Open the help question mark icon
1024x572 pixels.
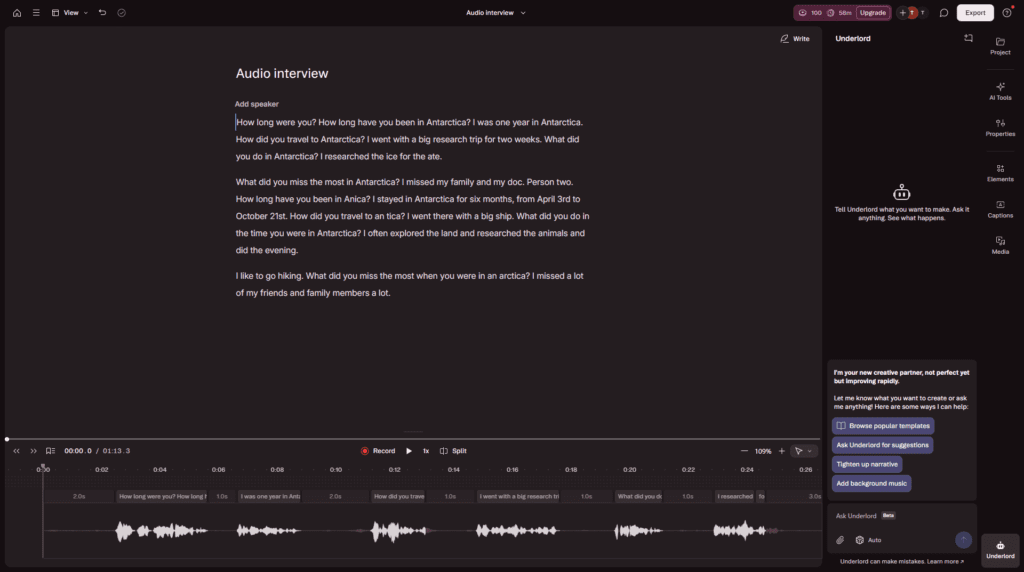[1007, 12]
